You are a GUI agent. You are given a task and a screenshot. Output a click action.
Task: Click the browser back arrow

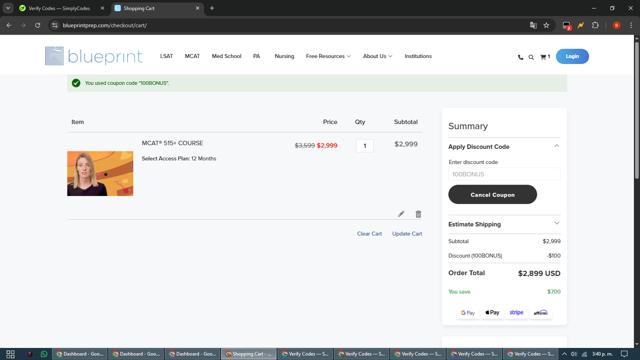click(9, 25)
